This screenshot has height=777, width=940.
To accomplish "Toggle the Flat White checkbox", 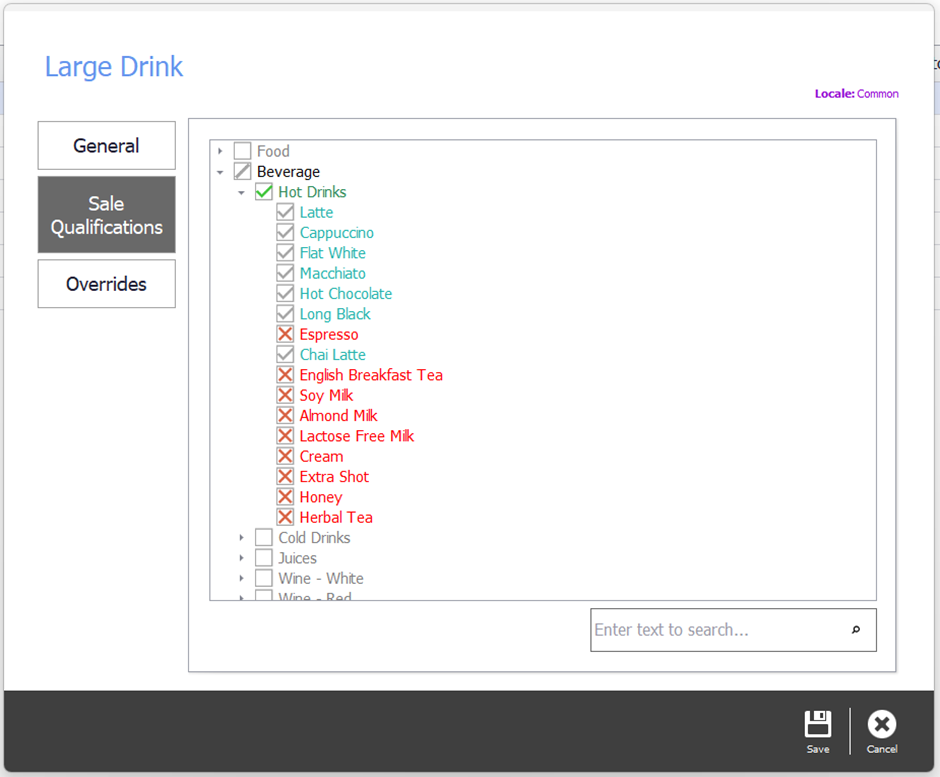I will pos(285,253).
